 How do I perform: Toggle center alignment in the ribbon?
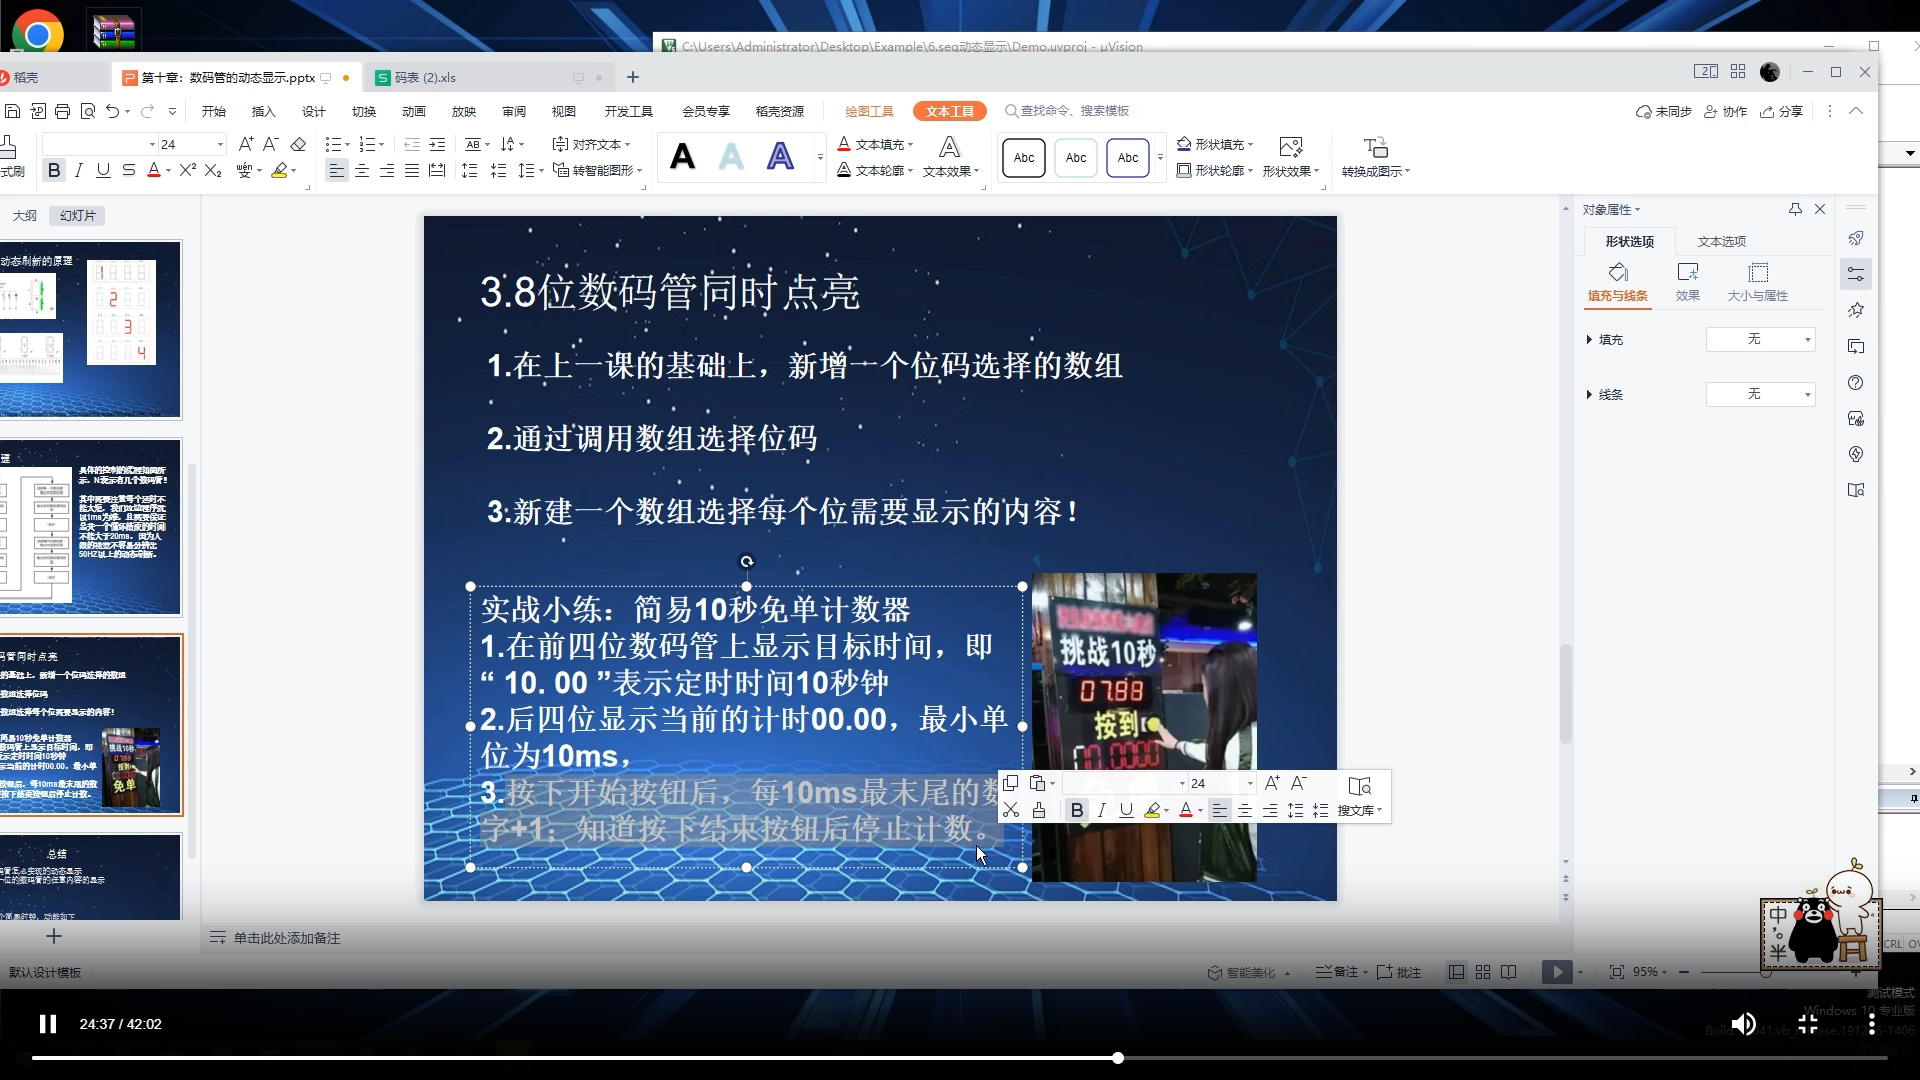pyautogui.click(x=362, y=171)
